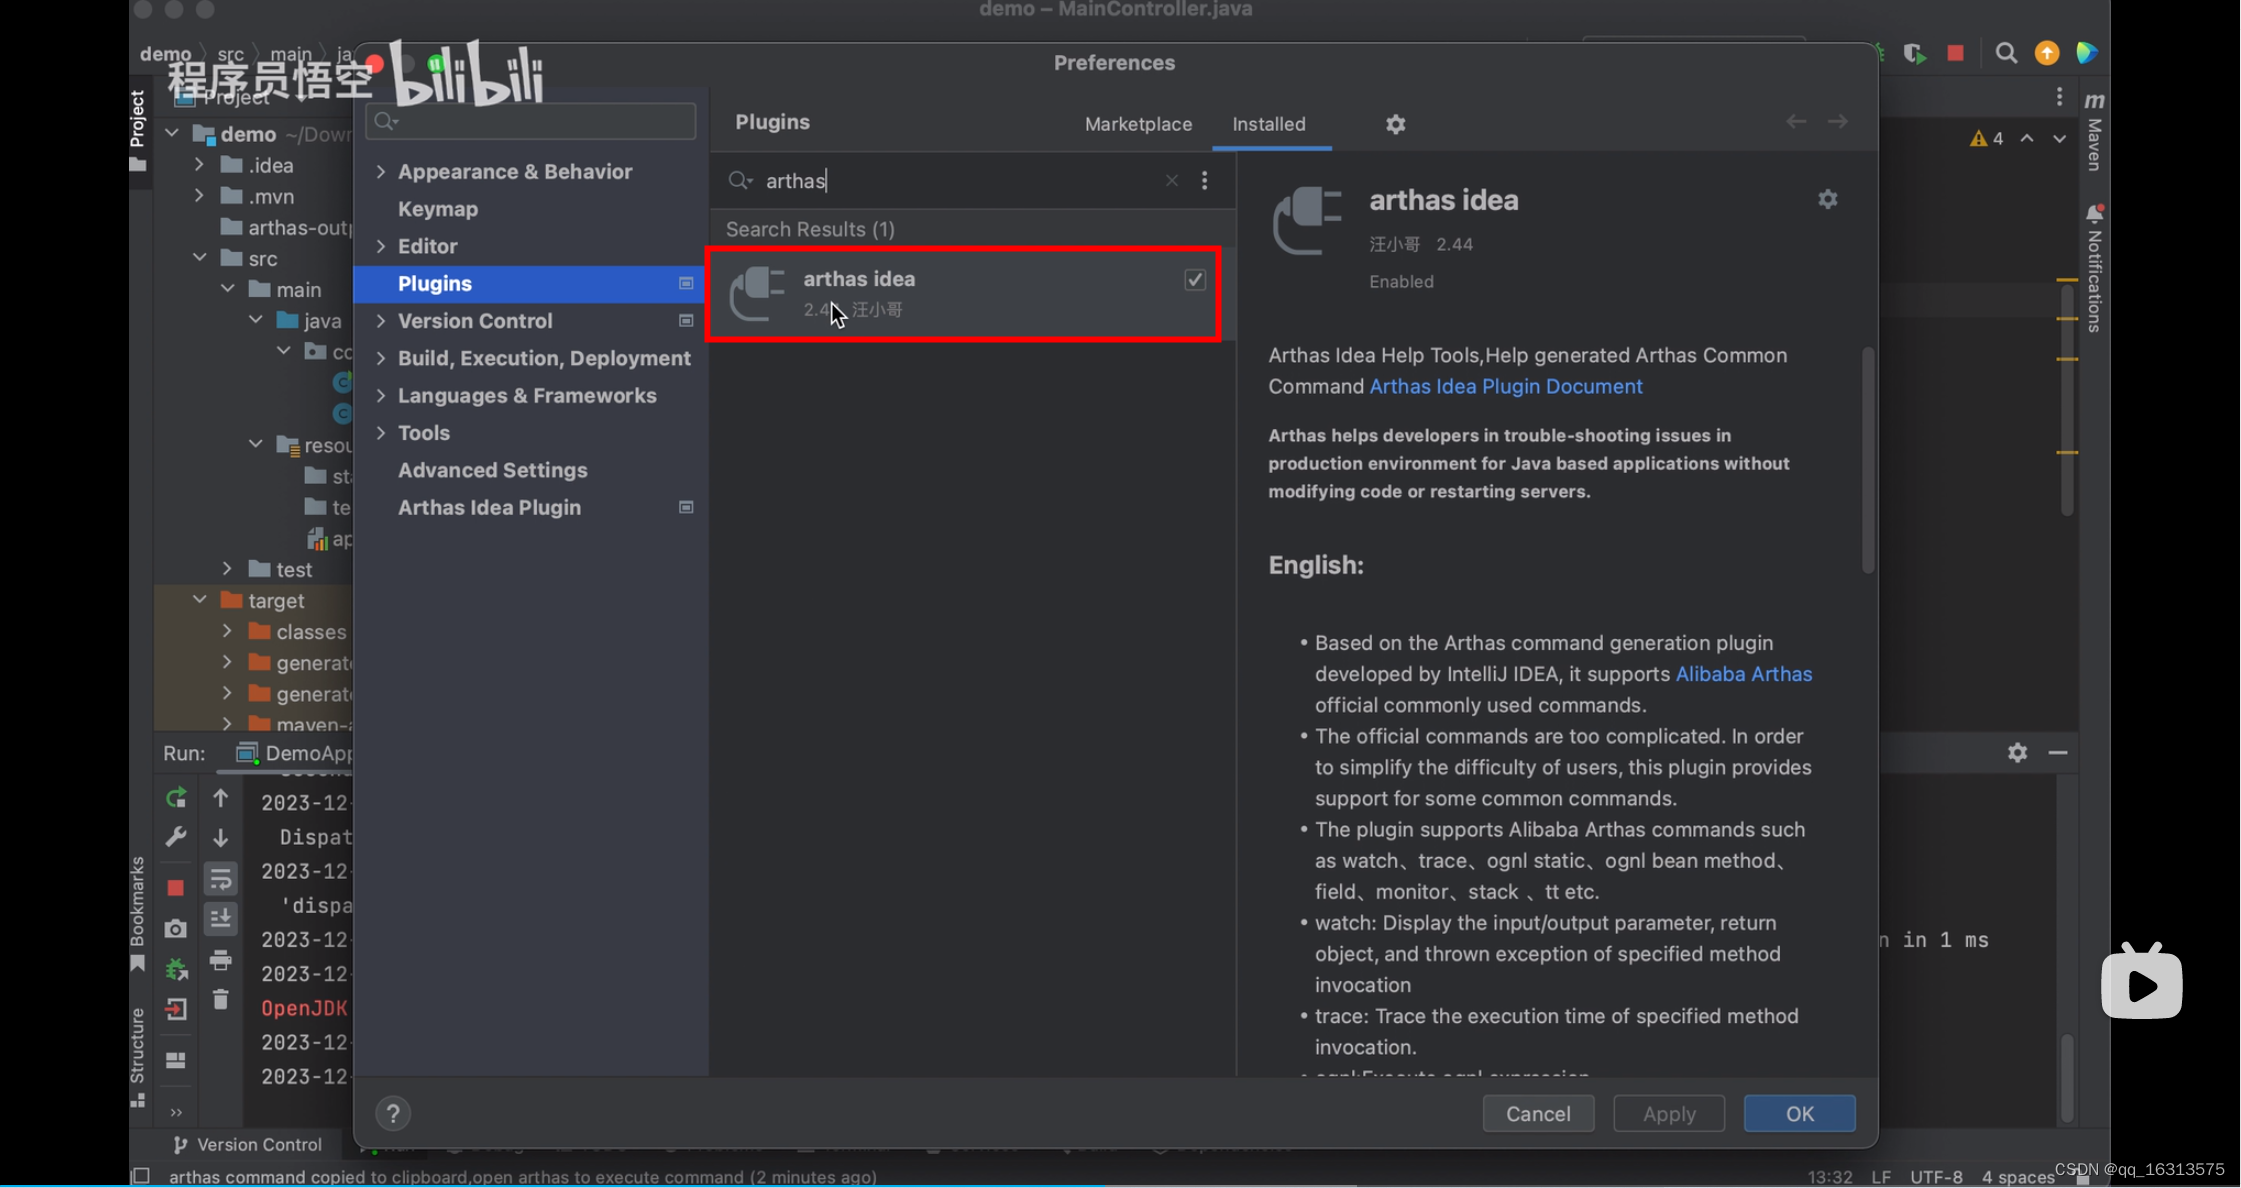Click the arthas plugin search field
The image size is (2241, 1188).
click(x=960, y=180)
